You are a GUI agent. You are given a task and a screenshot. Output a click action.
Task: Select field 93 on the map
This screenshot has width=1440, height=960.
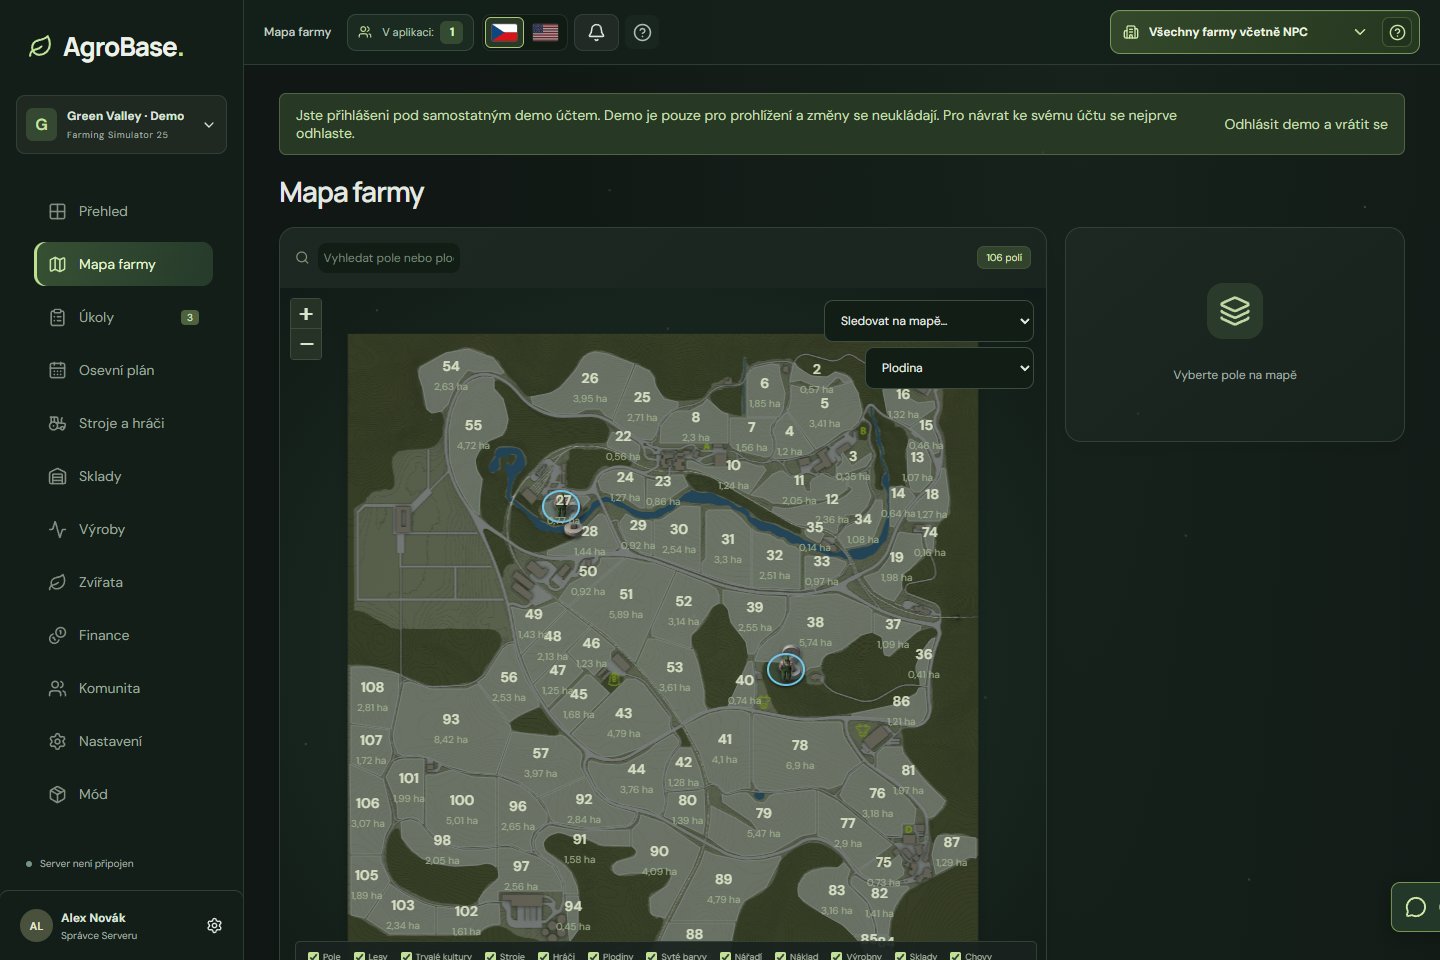pyautogui.click(x=451, y=719)
